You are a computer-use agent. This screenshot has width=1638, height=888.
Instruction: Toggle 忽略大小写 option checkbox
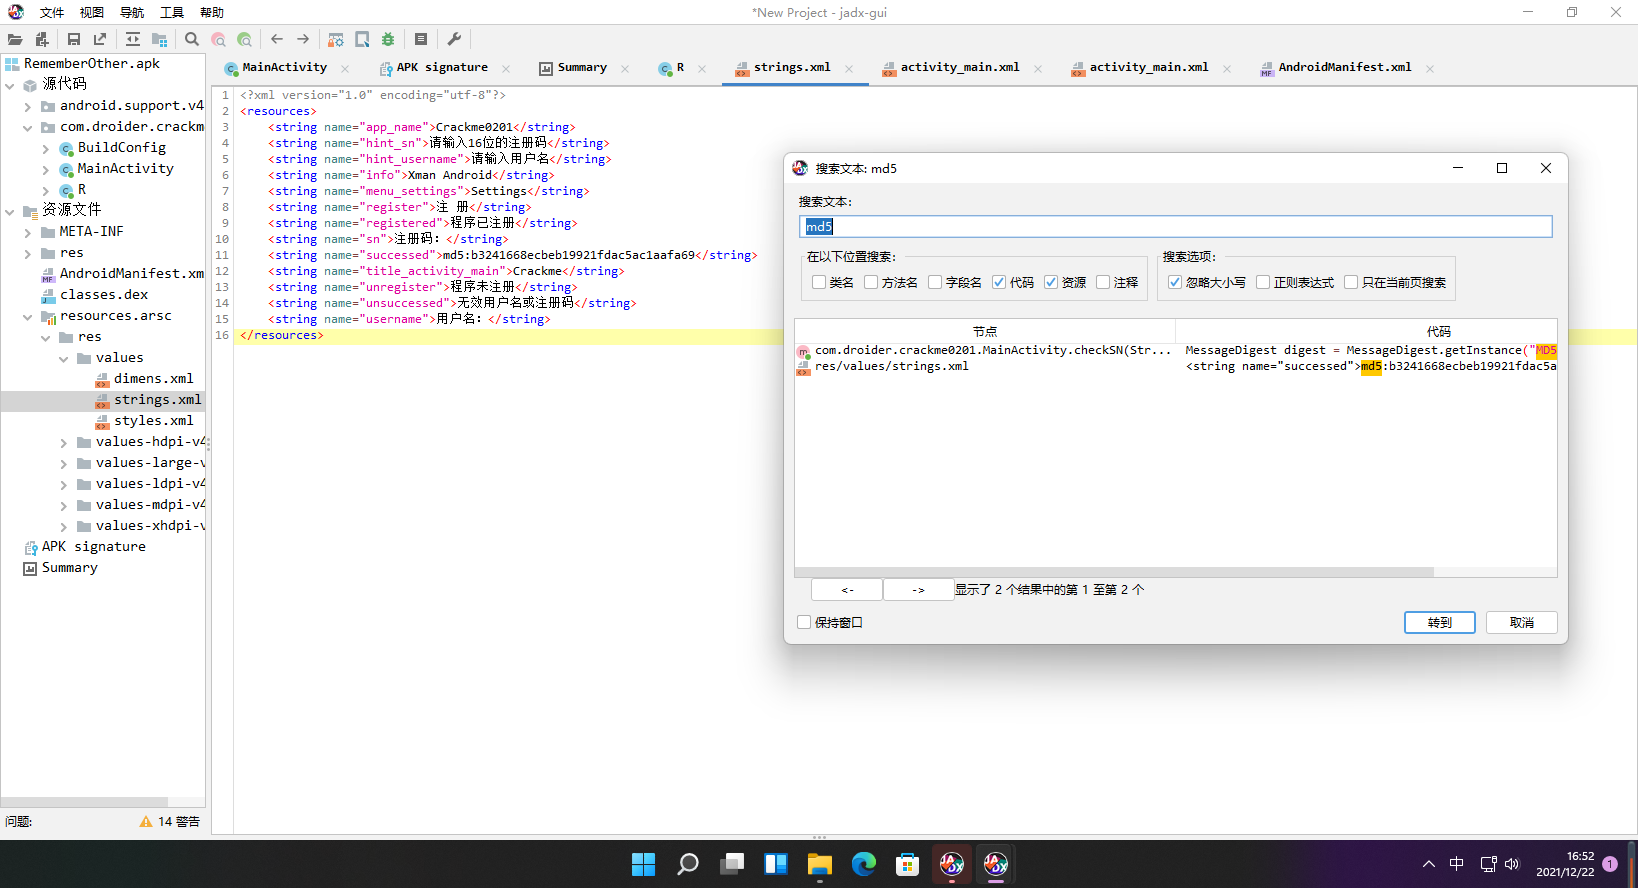coord(1175,282)
